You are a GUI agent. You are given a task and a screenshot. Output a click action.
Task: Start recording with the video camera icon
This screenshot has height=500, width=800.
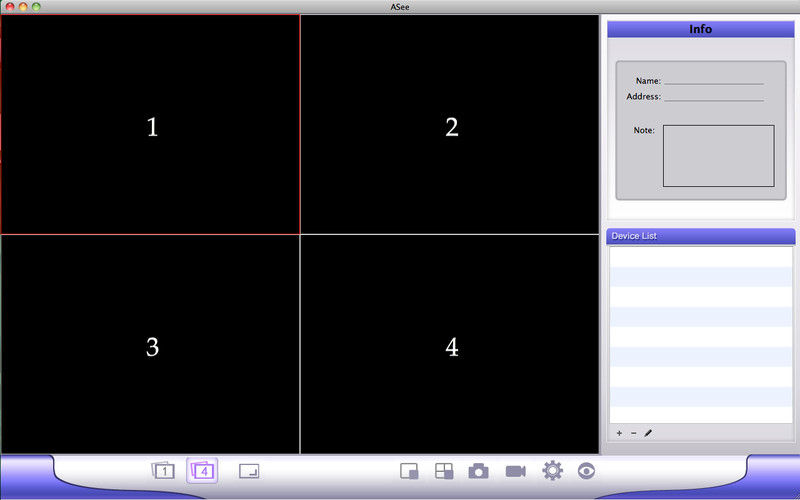[x=515, y=471]
